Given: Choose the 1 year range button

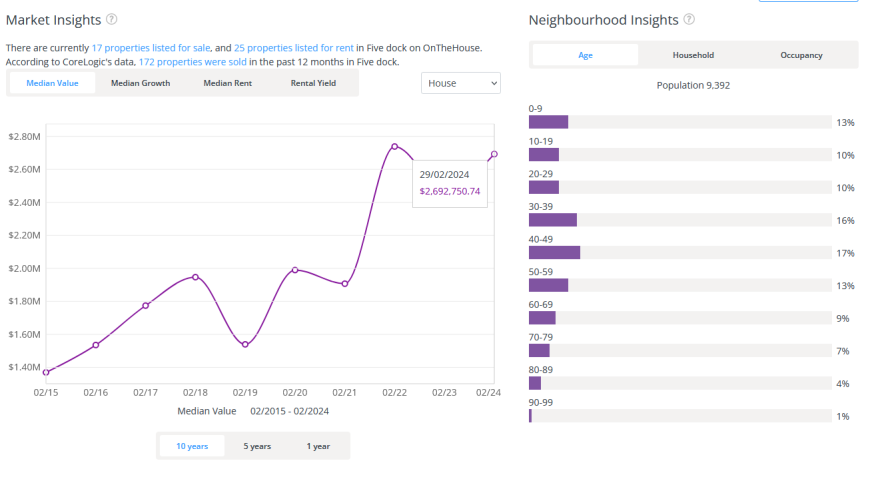Looking at the screenshot, I should [318, 446].
